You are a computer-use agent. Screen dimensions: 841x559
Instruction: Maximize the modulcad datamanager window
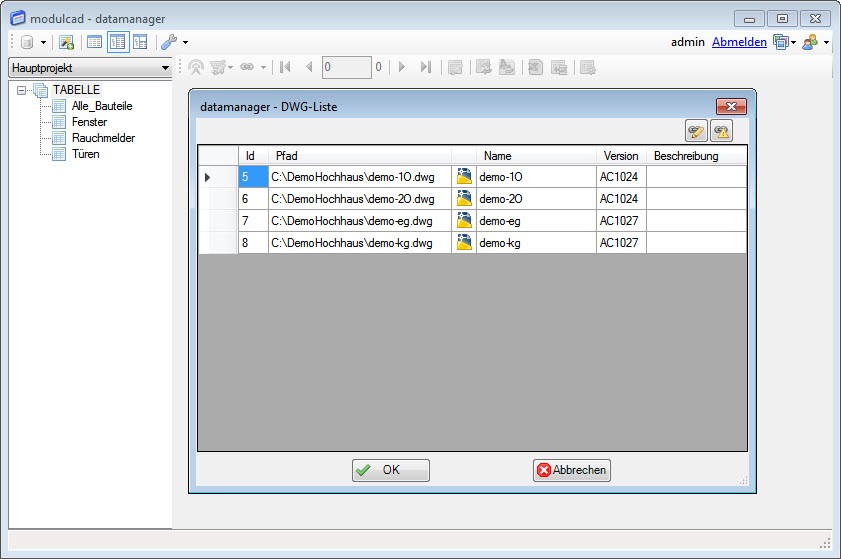tap(782, 19)
